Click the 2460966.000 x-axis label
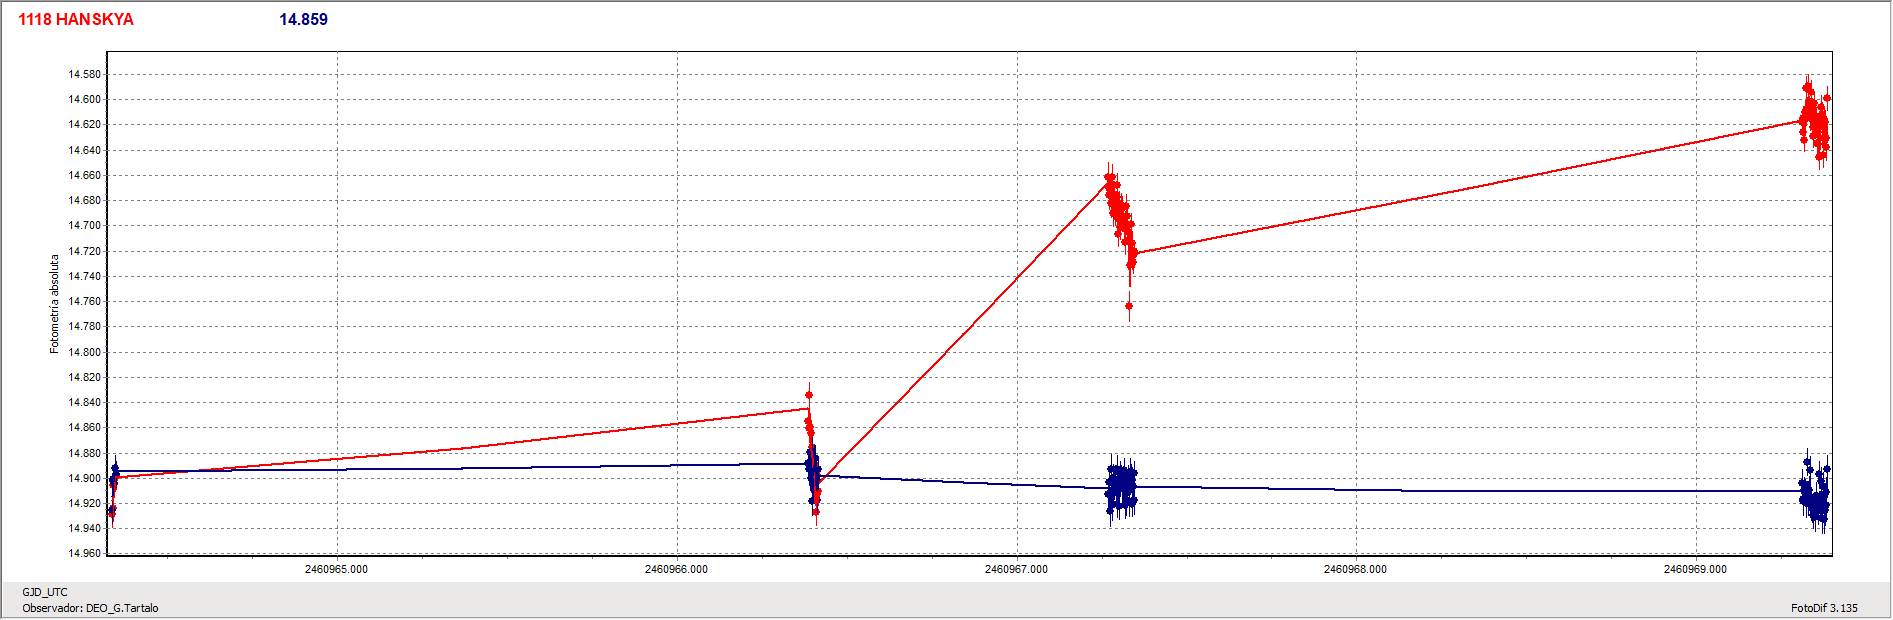This screenshot has height=620, width=1893. coord(676,569)
